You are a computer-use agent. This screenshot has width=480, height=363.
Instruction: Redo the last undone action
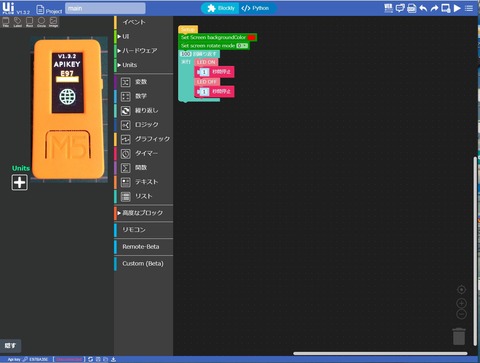tap(434, 8)
